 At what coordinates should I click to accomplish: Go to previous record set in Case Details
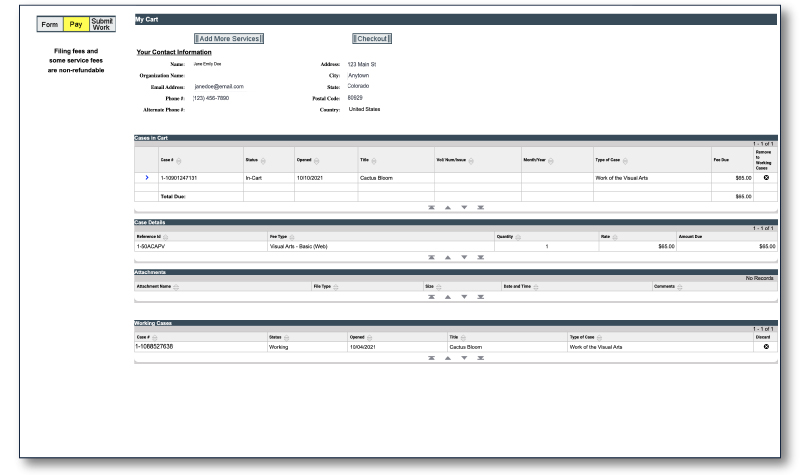pyautogui.click(x=446, y=255)
